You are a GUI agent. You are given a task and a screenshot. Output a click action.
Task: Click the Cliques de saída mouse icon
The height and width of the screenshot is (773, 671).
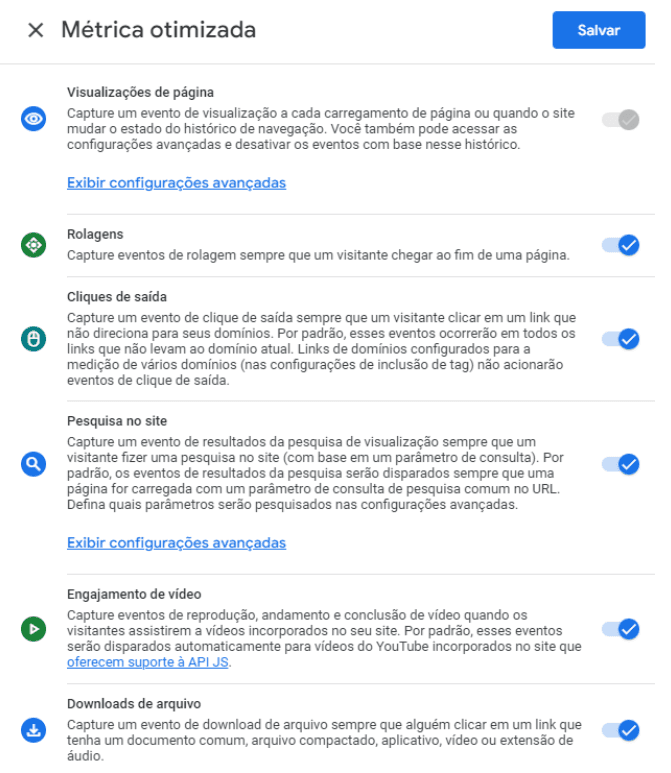tap(34, 339)
